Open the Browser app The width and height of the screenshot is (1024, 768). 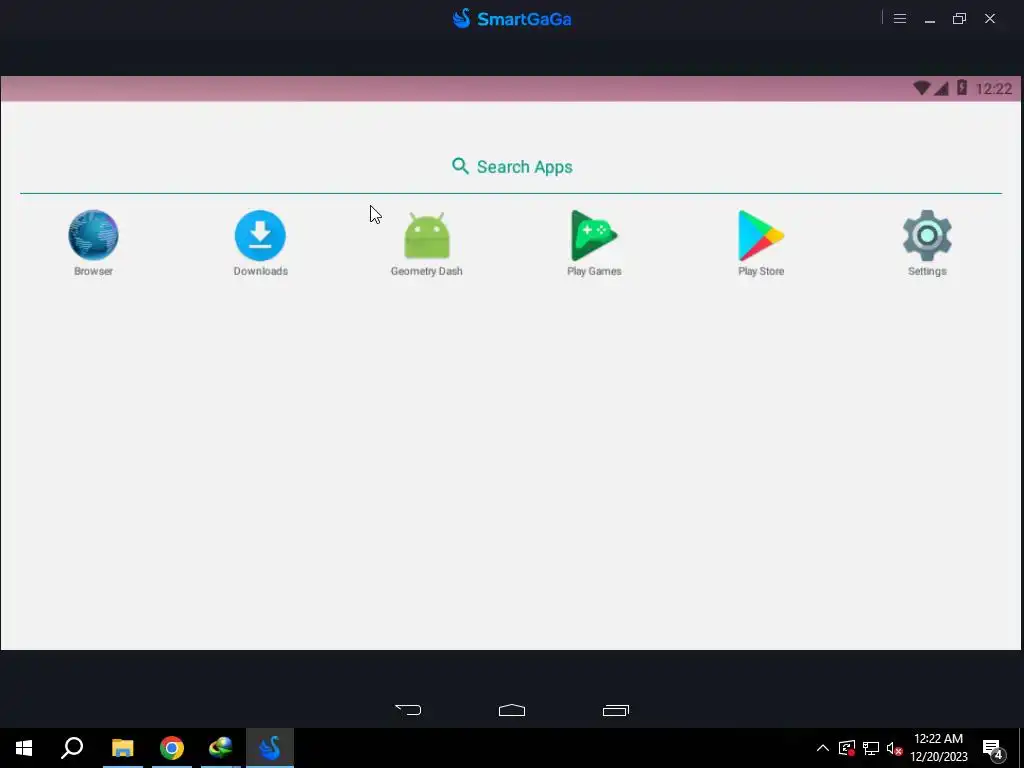(x=93, y=242)
